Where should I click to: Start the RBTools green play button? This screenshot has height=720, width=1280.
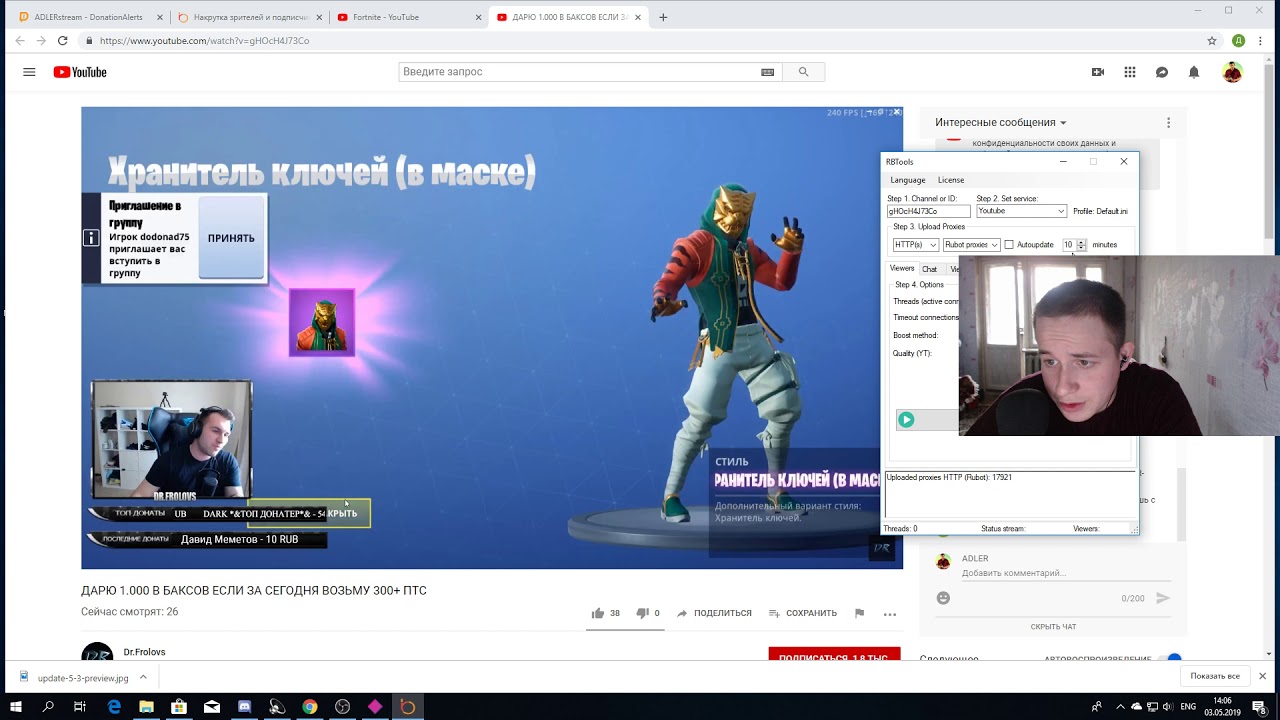pos(906,420)
